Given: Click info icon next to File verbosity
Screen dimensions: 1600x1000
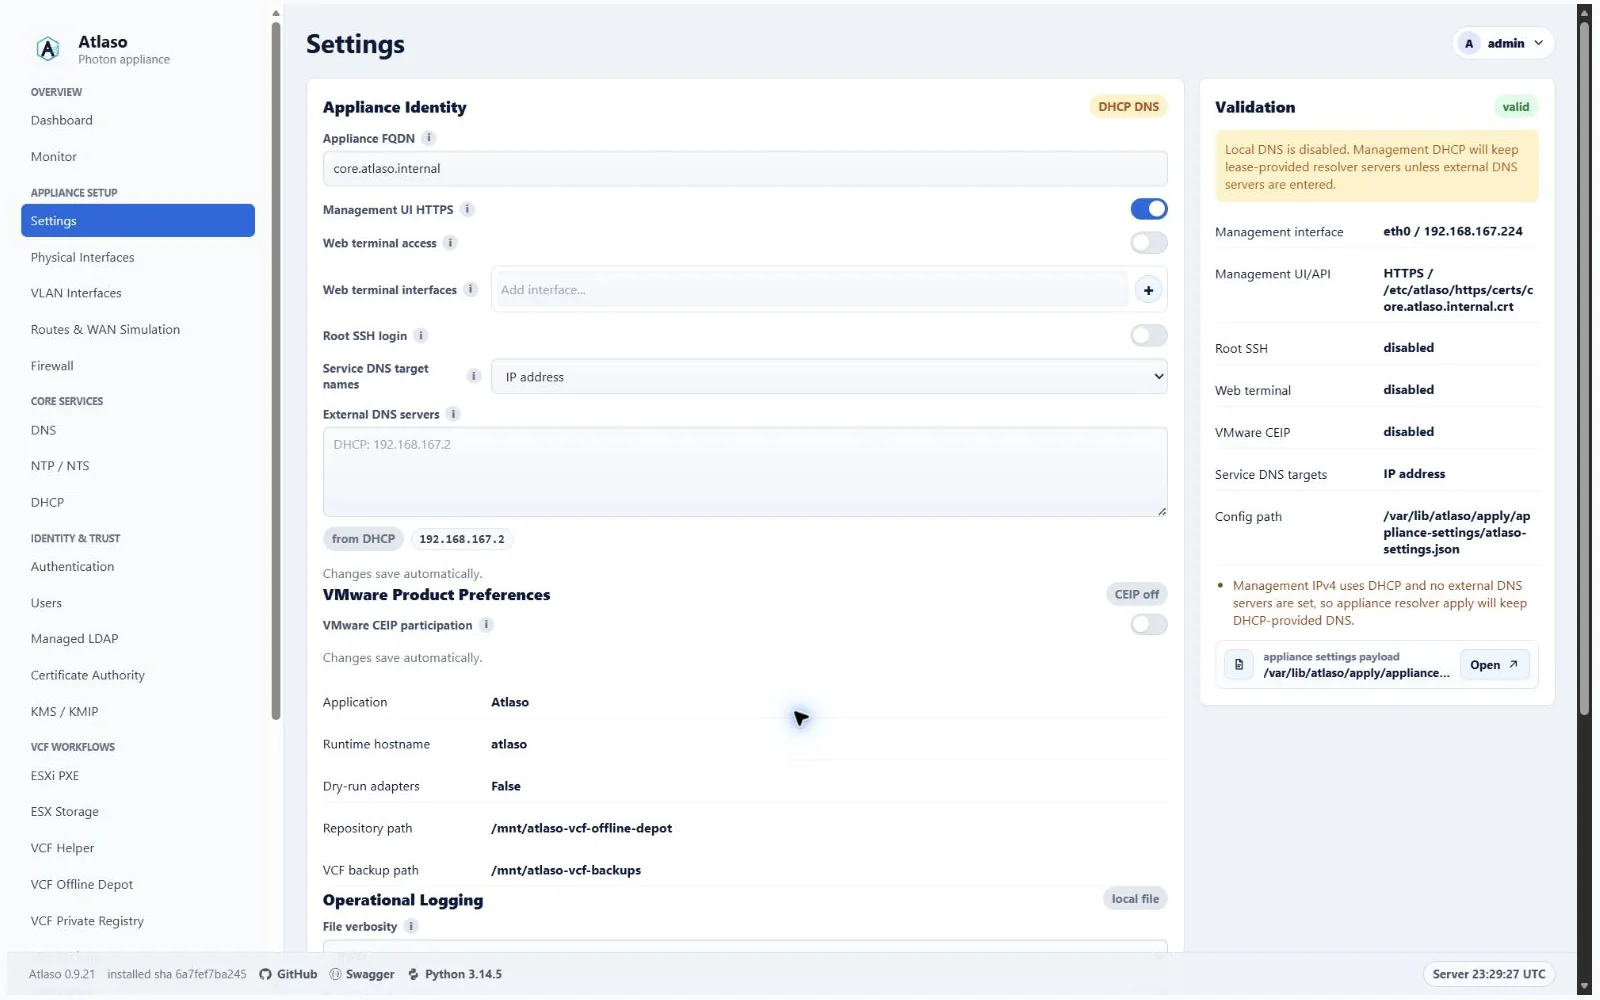Looking at the screenshot, I should tap(411, 926).
